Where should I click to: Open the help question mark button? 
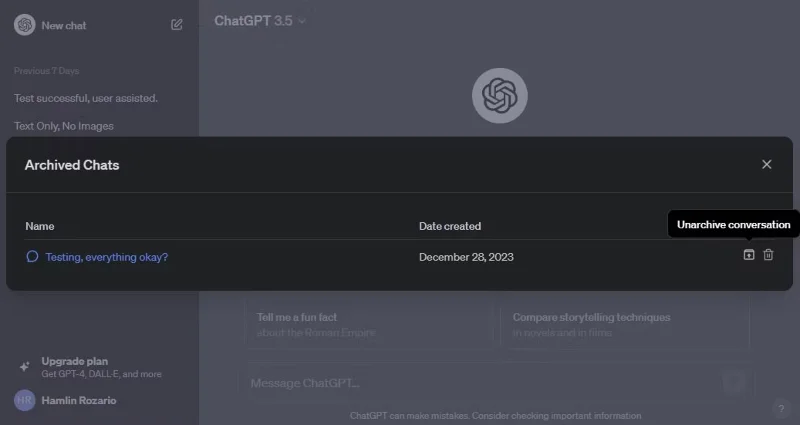[781, 408]
